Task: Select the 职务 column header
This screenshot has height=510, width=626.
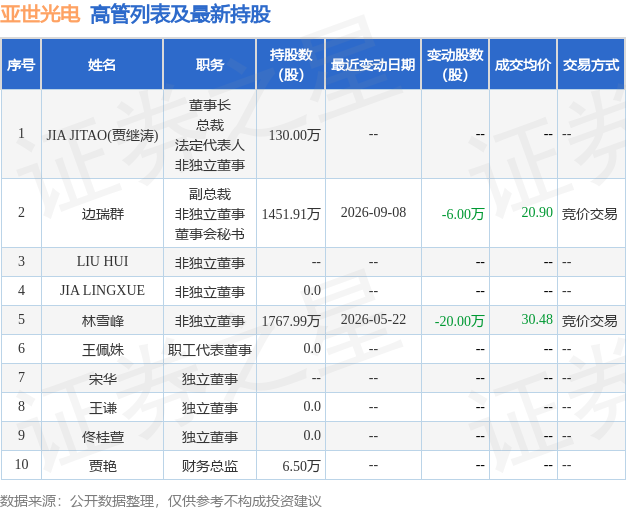Action: tap(210, 64)
